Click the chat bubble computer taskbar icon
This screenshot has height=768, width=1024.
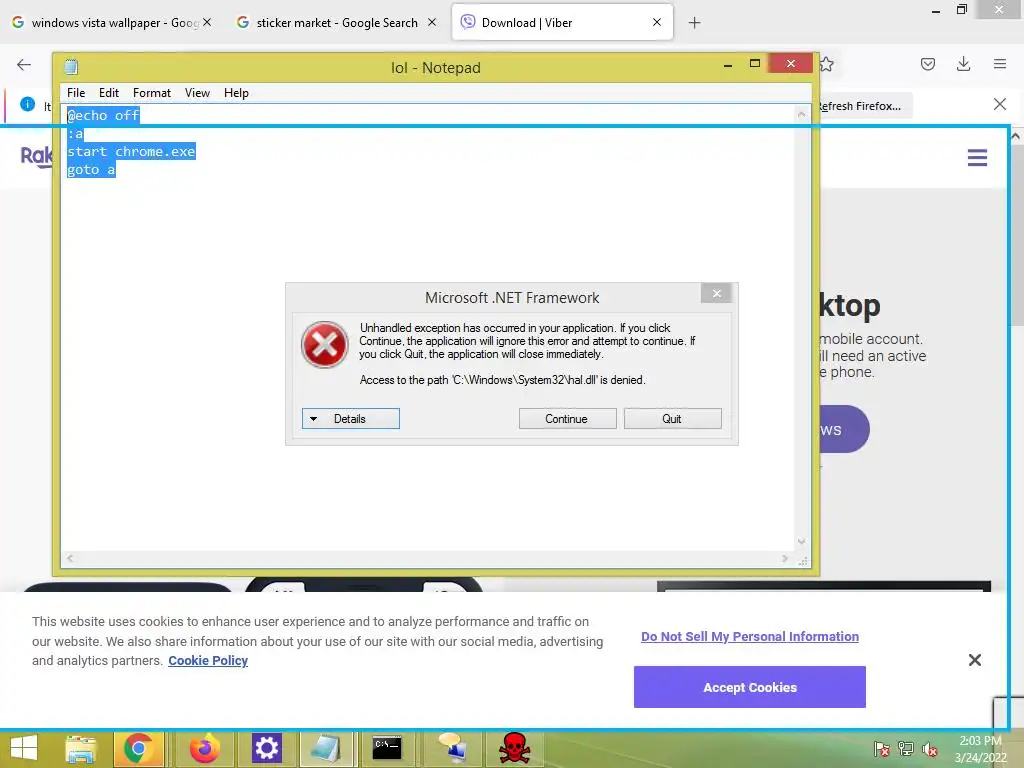453,748
